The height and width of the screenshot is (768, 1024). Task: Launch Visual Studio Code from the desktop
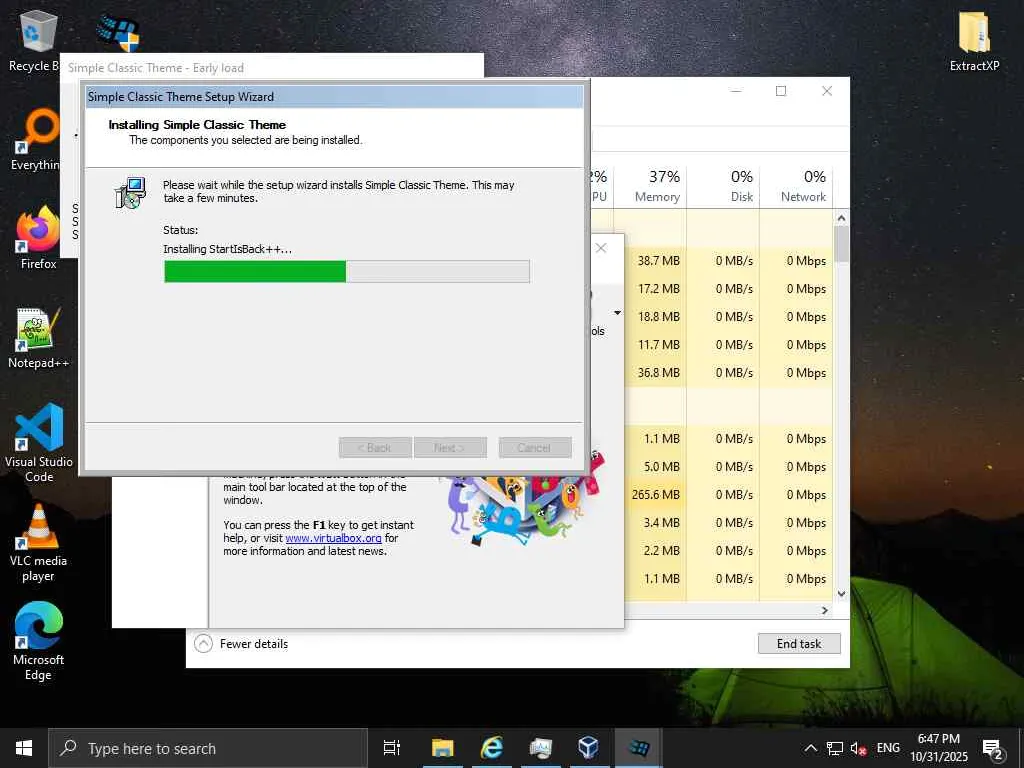click(x=39, y=443)
